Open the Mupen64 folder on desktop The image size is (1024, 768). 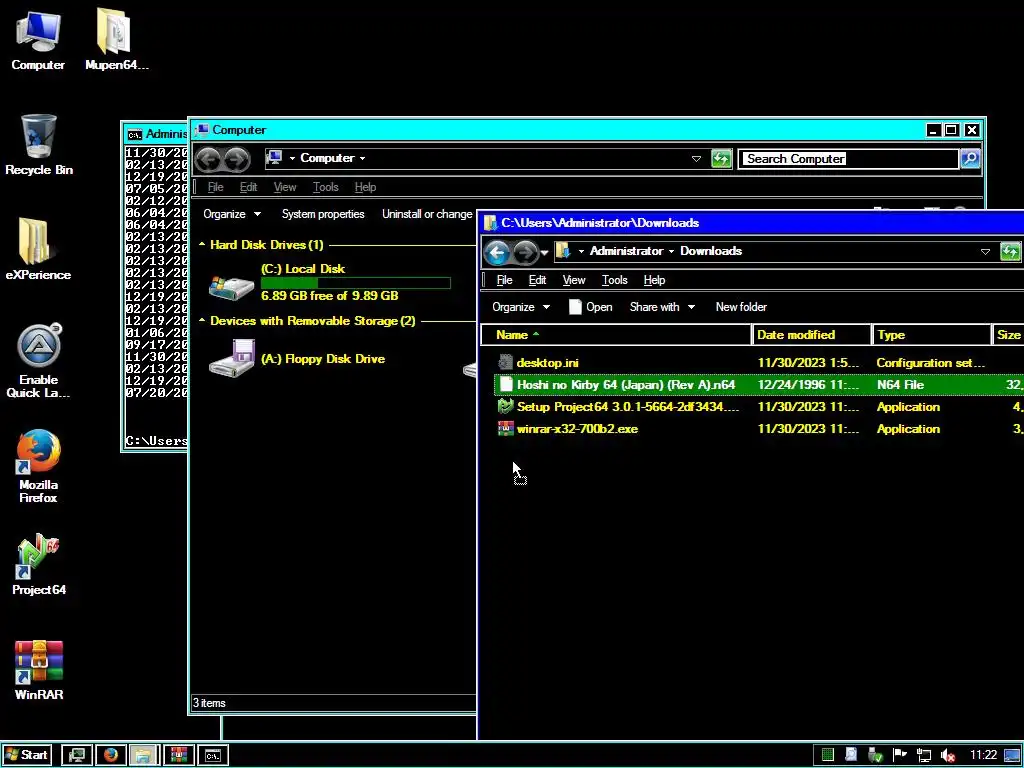(115, 40)
